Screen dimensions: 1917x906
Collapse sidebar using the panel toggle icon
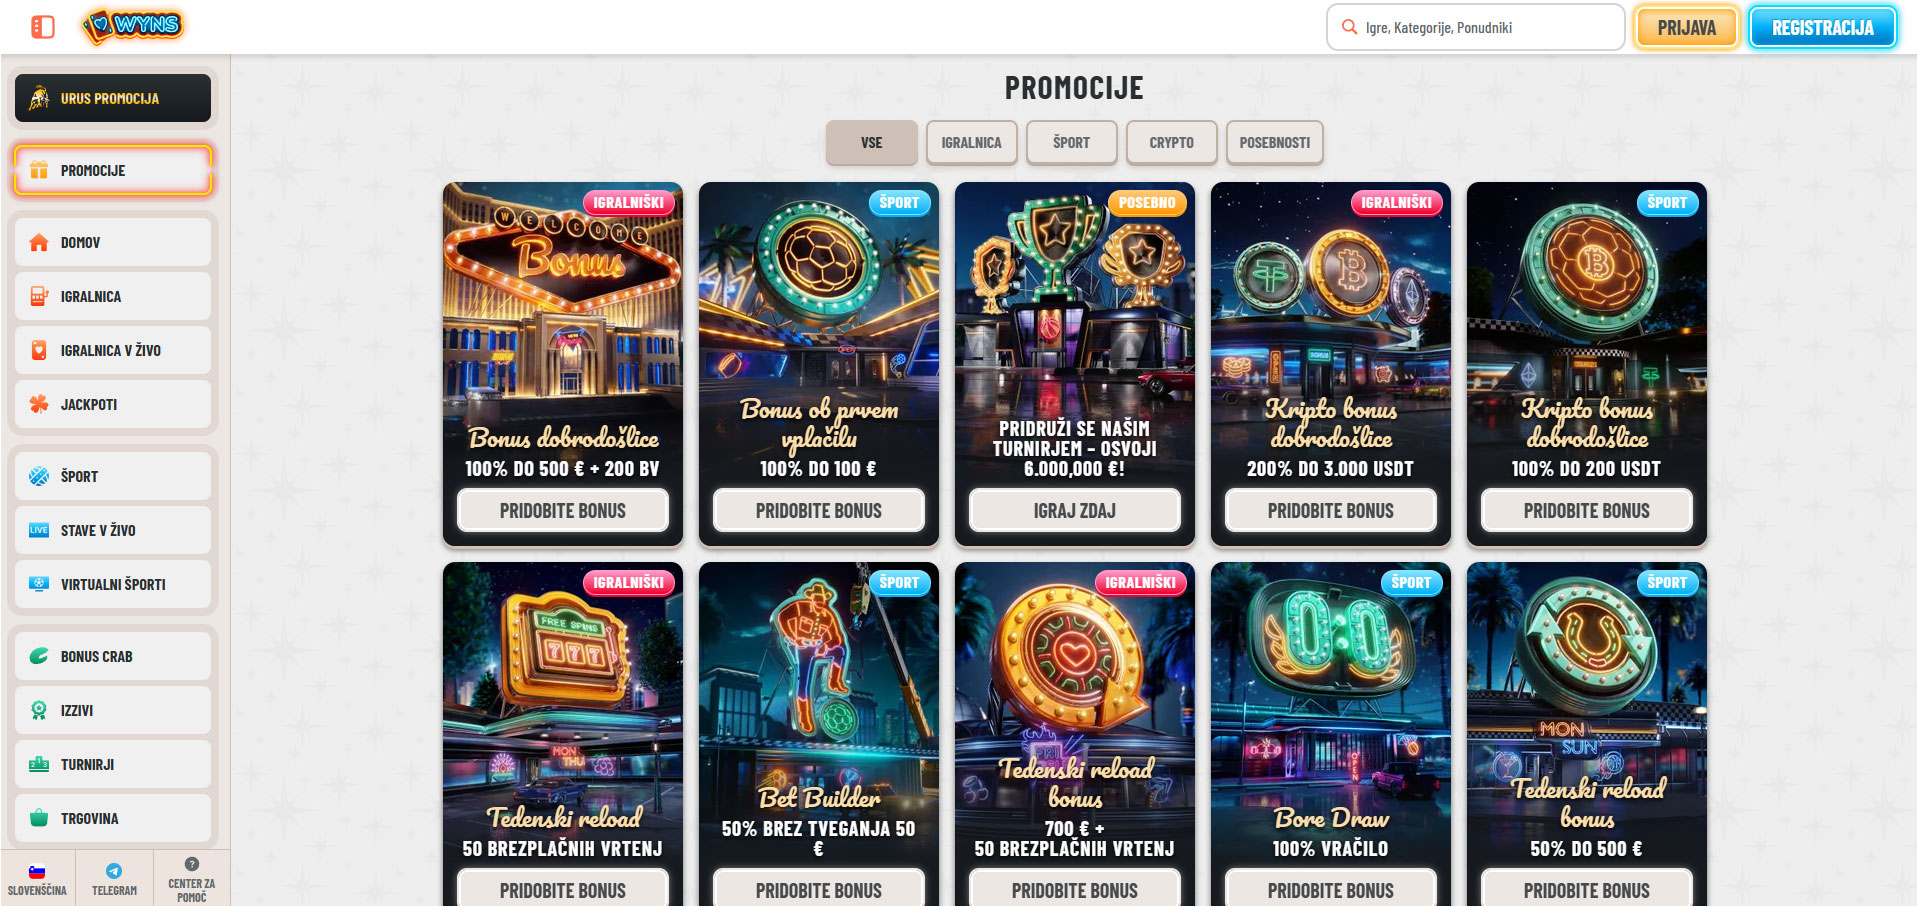coord(42,27)
